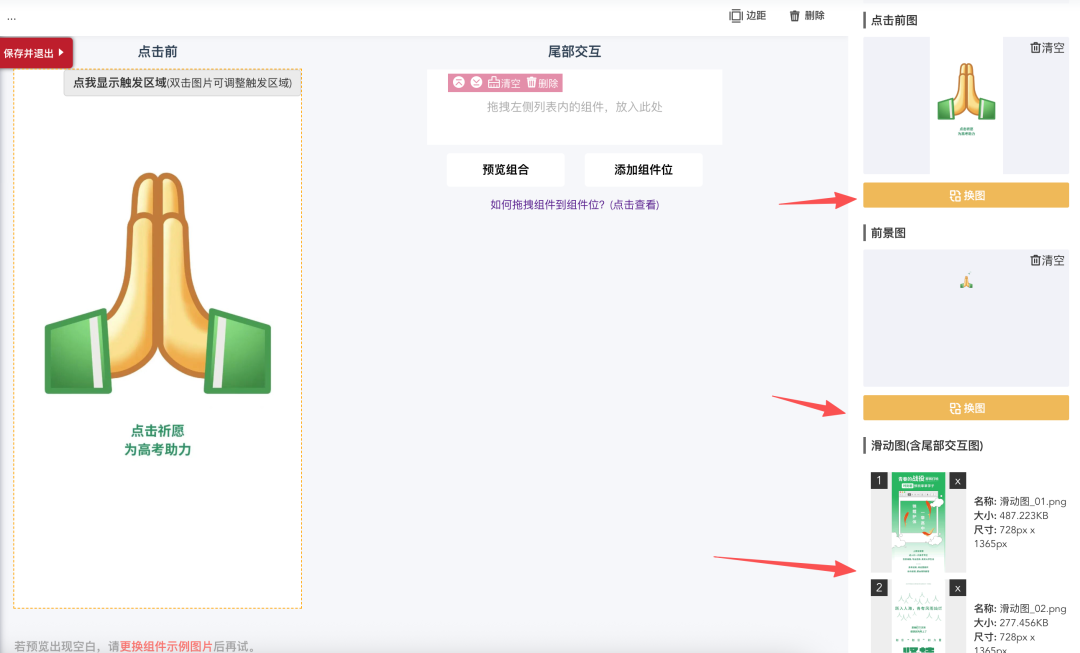Click the pink 清空 clear icon
The image size is (1080, 653).
(x=504, y=83)
